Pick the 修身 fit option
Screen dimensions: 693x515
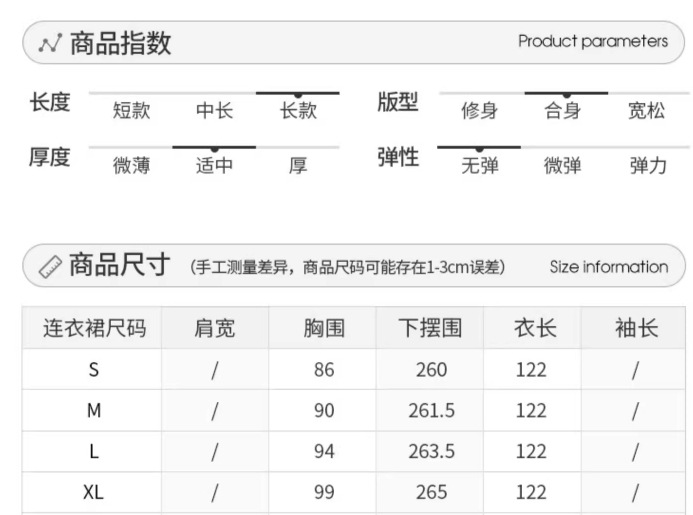pos(479,110)
